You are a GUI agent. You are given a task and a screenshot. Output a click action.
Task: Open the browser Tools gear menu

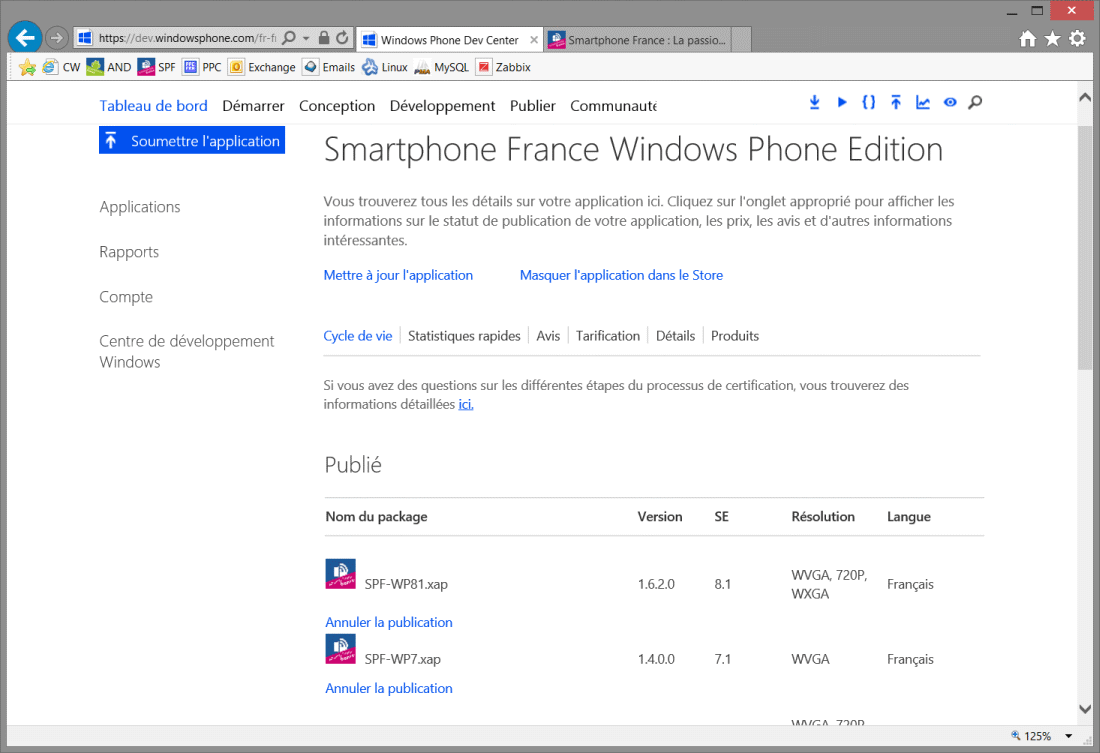point(1078,39)
